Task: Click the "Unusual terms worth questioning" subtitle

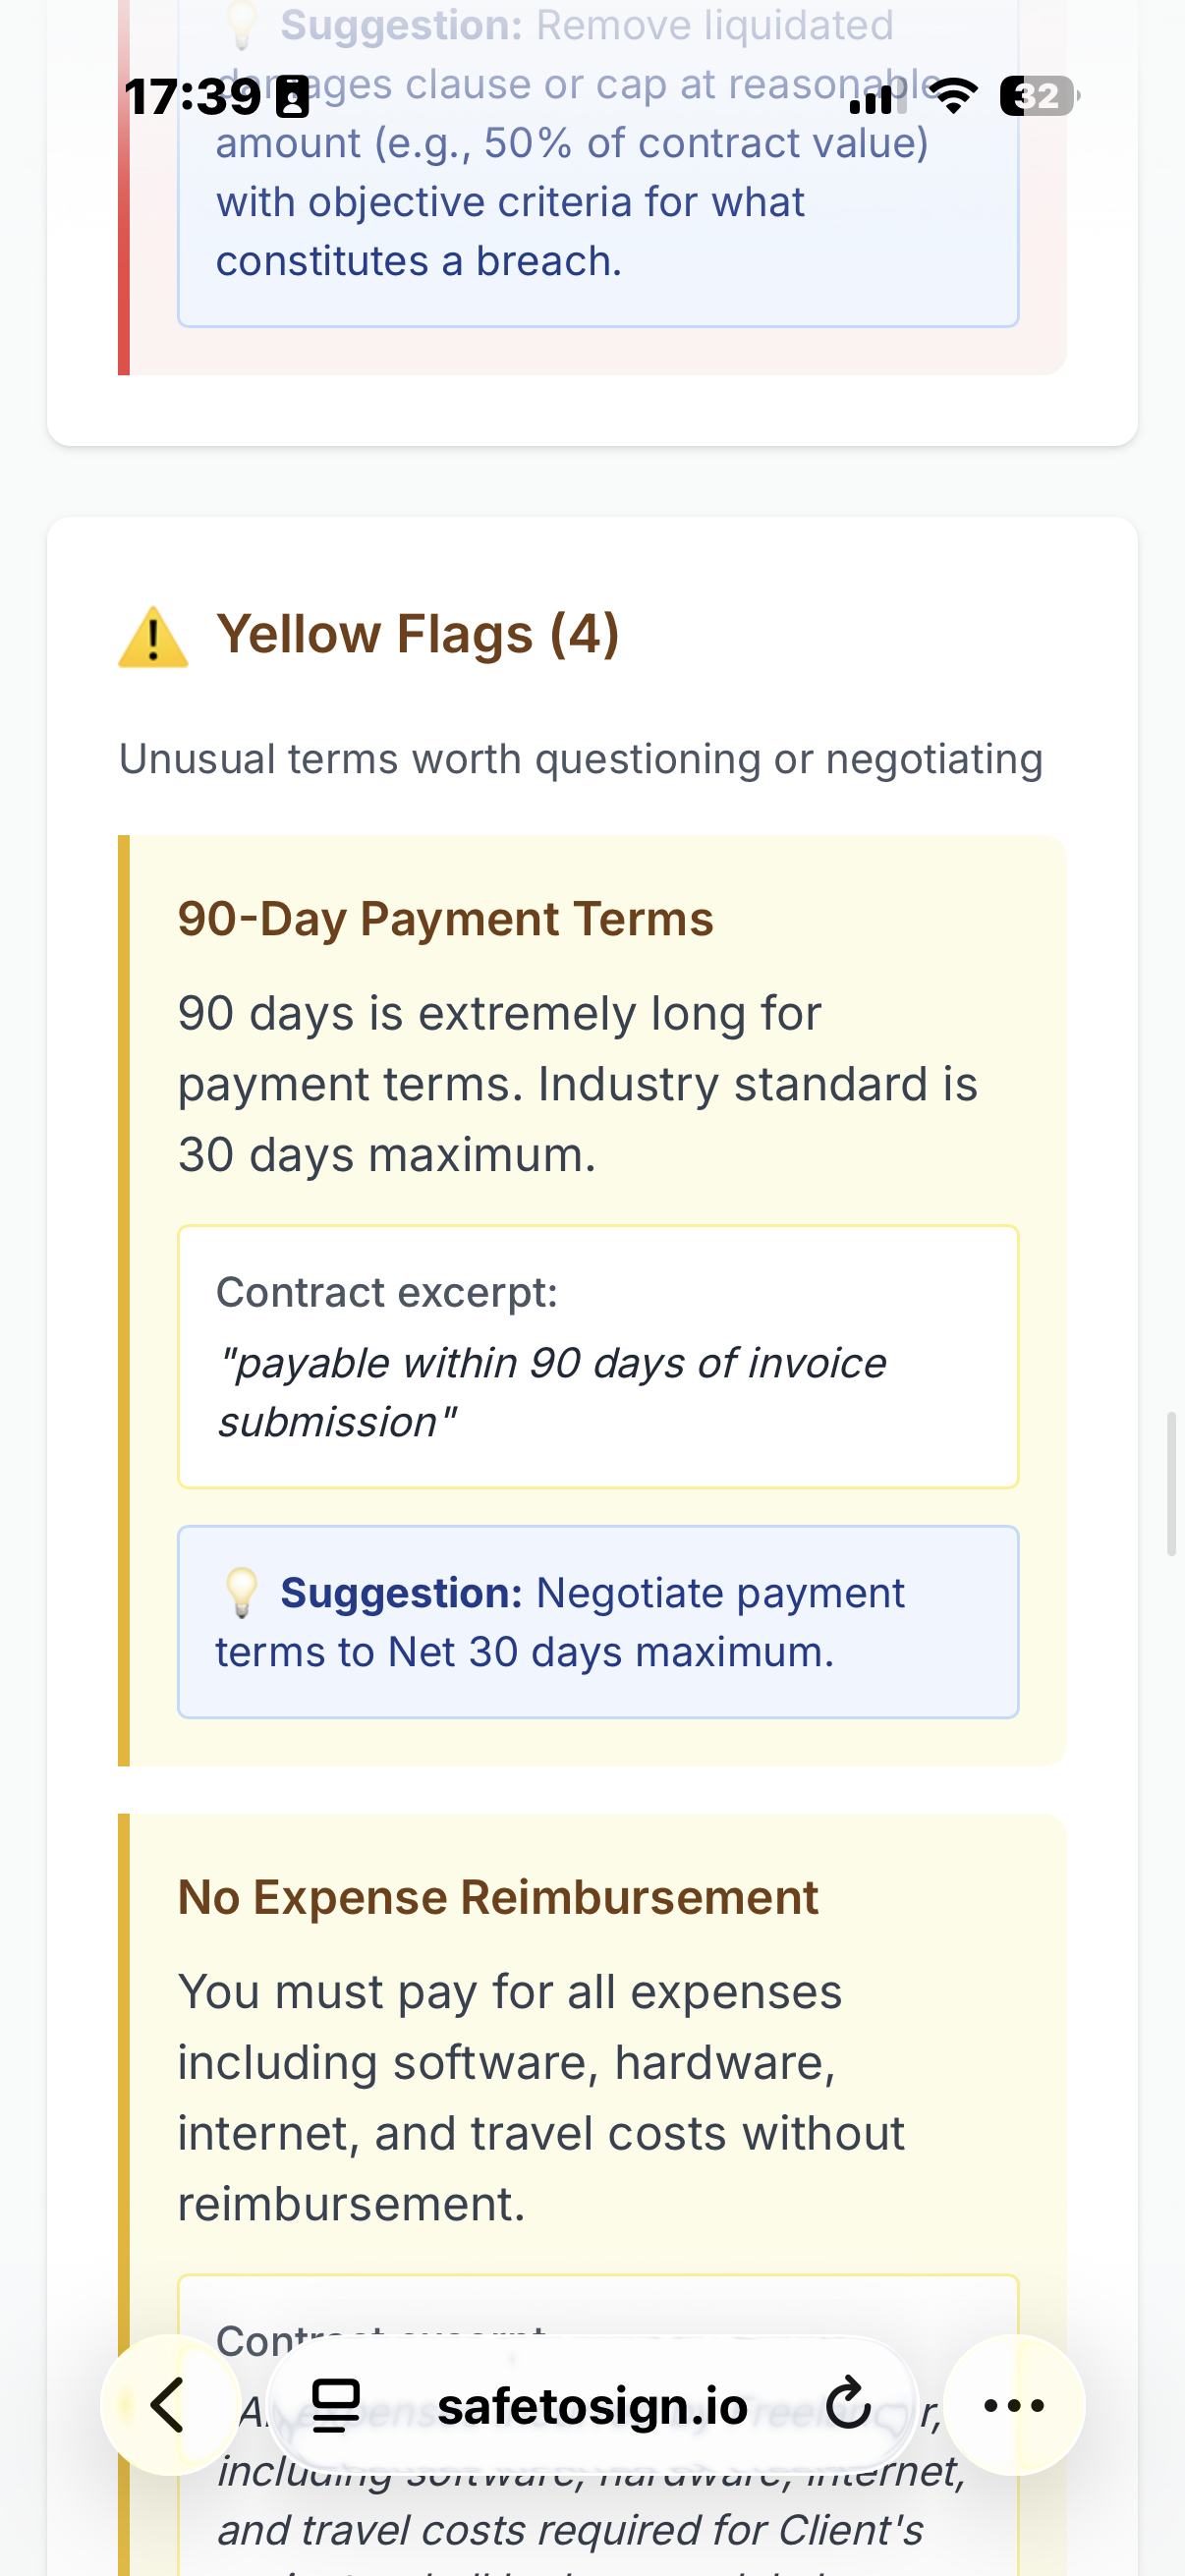Action: coord(580,759)
